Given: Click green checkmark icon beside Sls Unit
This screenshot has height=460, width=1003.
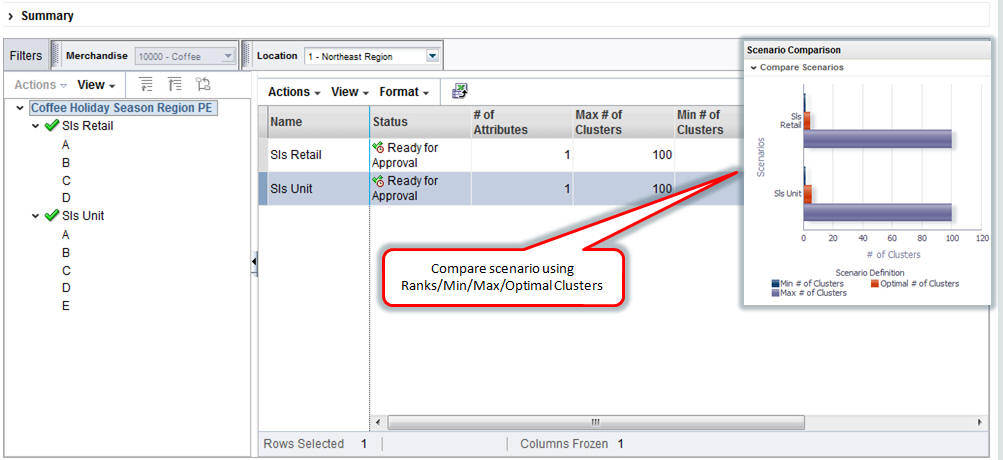Looking at the screenshot, I should 52,215.
